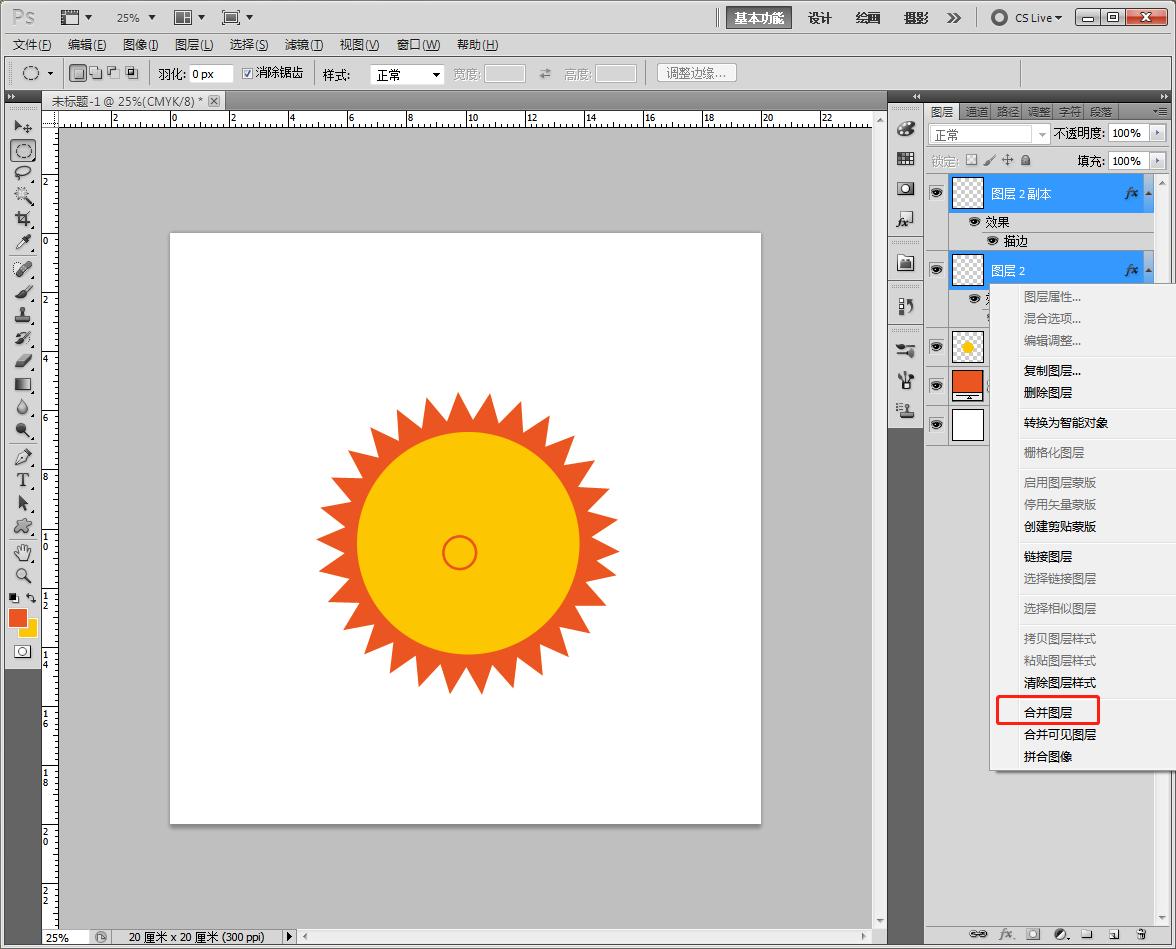The width and height of the screenshot is (1176, 949).
Task: Toggle visibility of the 描边 effect
Action: [992, 241]
